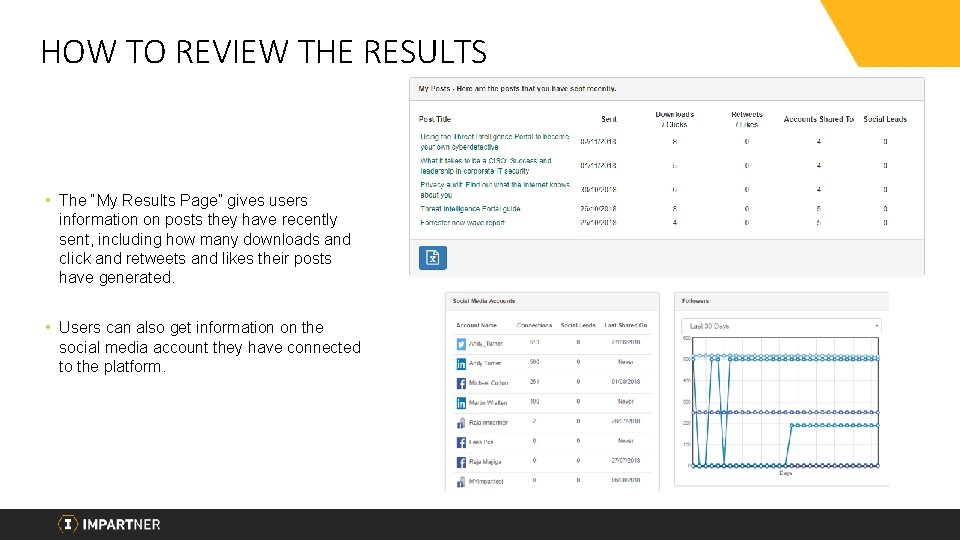This screenshot has height=540, width=960.
Task: Open the 'Last 30 Days' followers dropdown
Action: pyautogui.click(x=781, y=326)
